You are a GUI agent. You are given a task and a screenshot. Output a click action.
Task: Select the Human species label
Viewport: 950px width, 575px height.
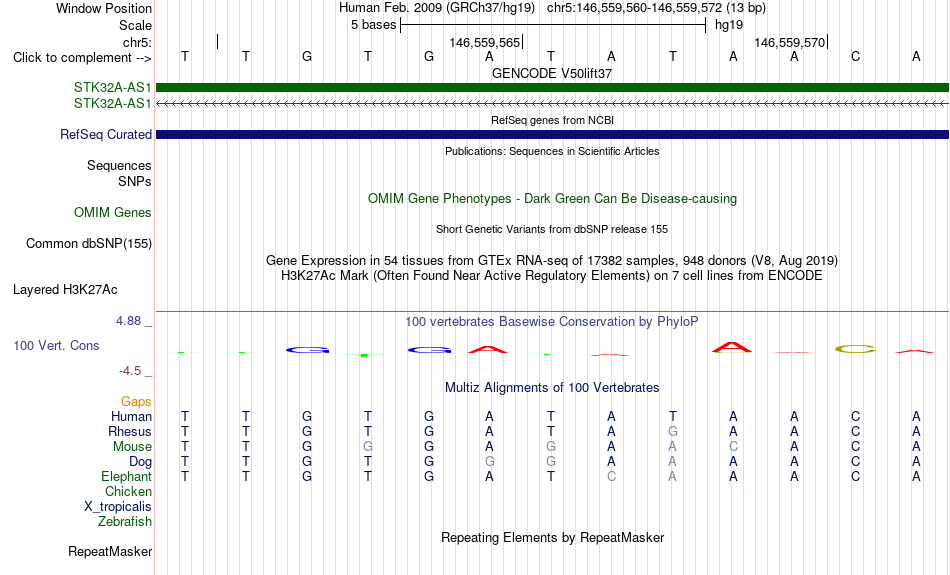[x=131, y=416]
